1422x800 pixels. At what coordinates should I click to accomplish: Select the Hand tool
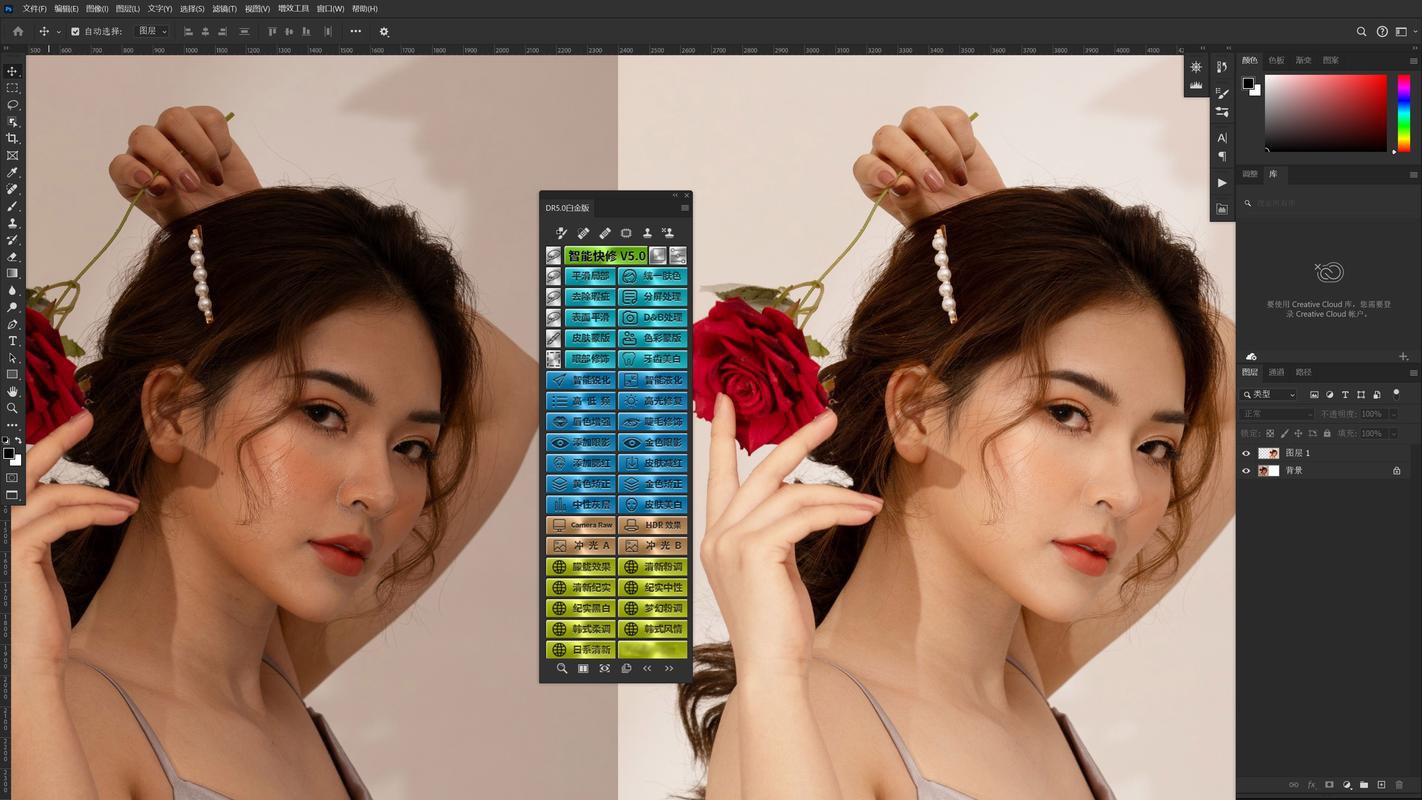(13, 391)
